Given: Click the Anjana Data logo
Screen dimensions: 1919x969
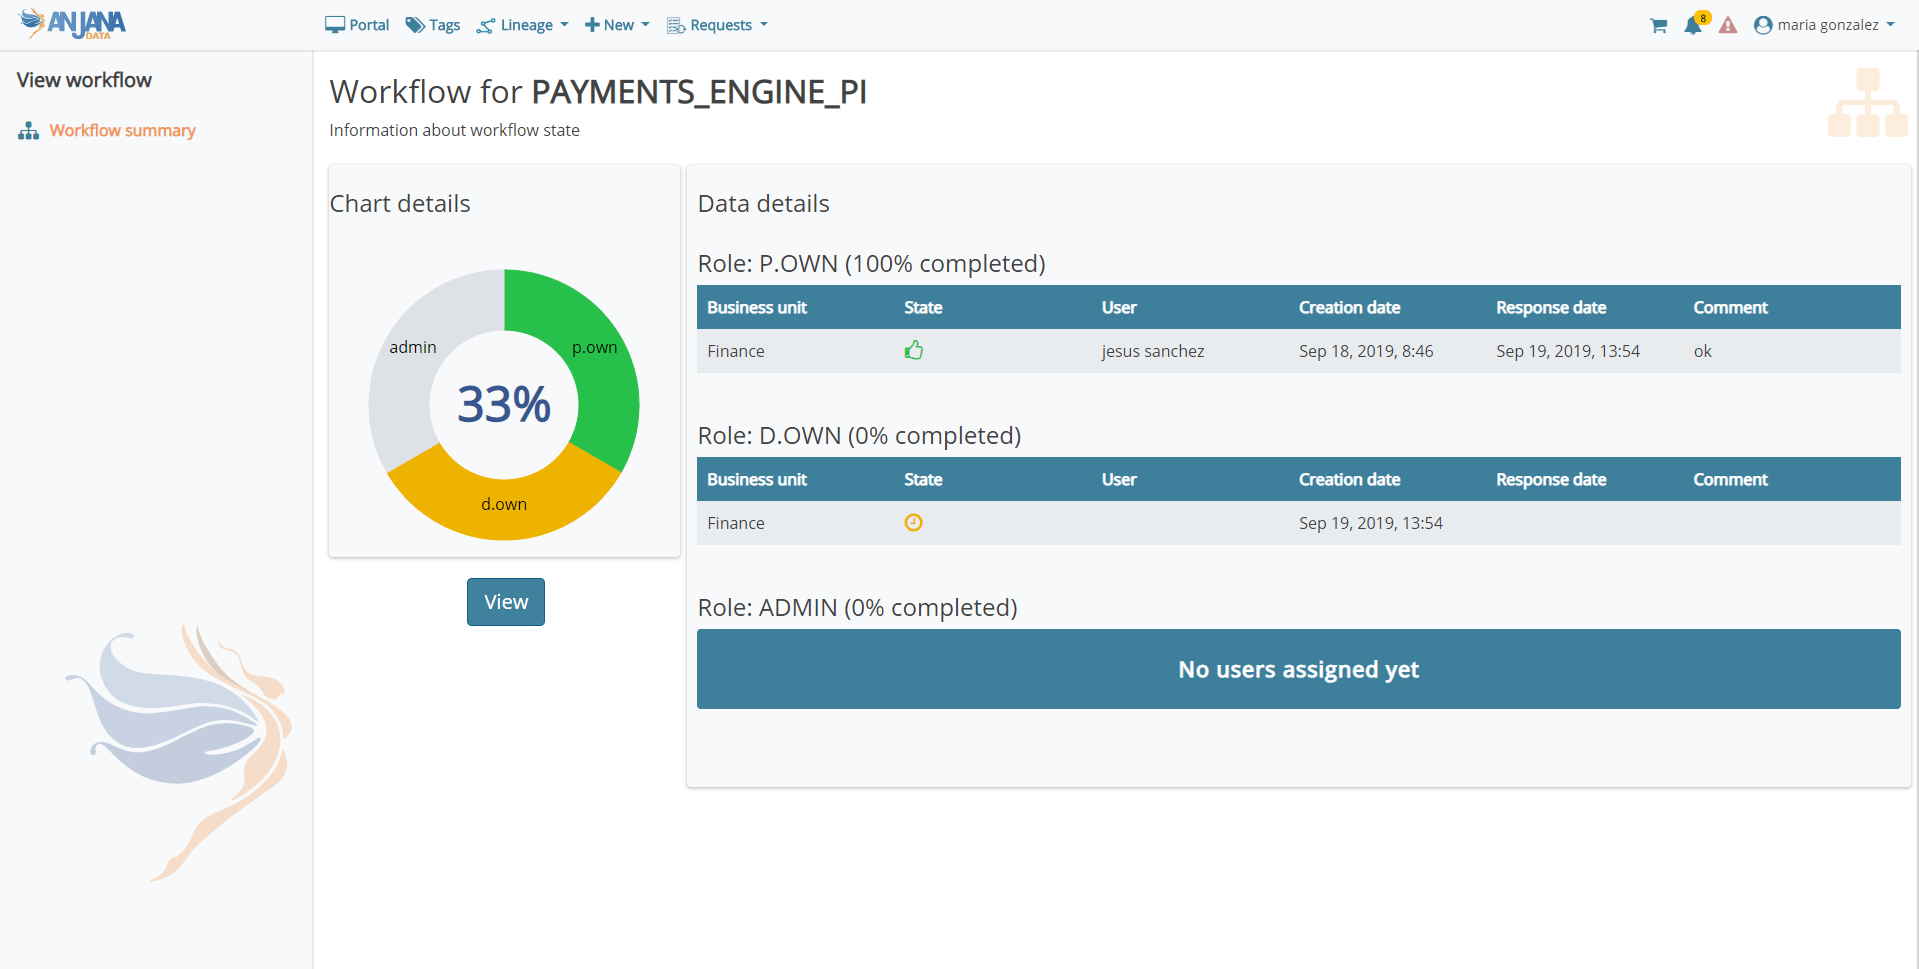Looking at the screenshot, I should tap(73, 24).
